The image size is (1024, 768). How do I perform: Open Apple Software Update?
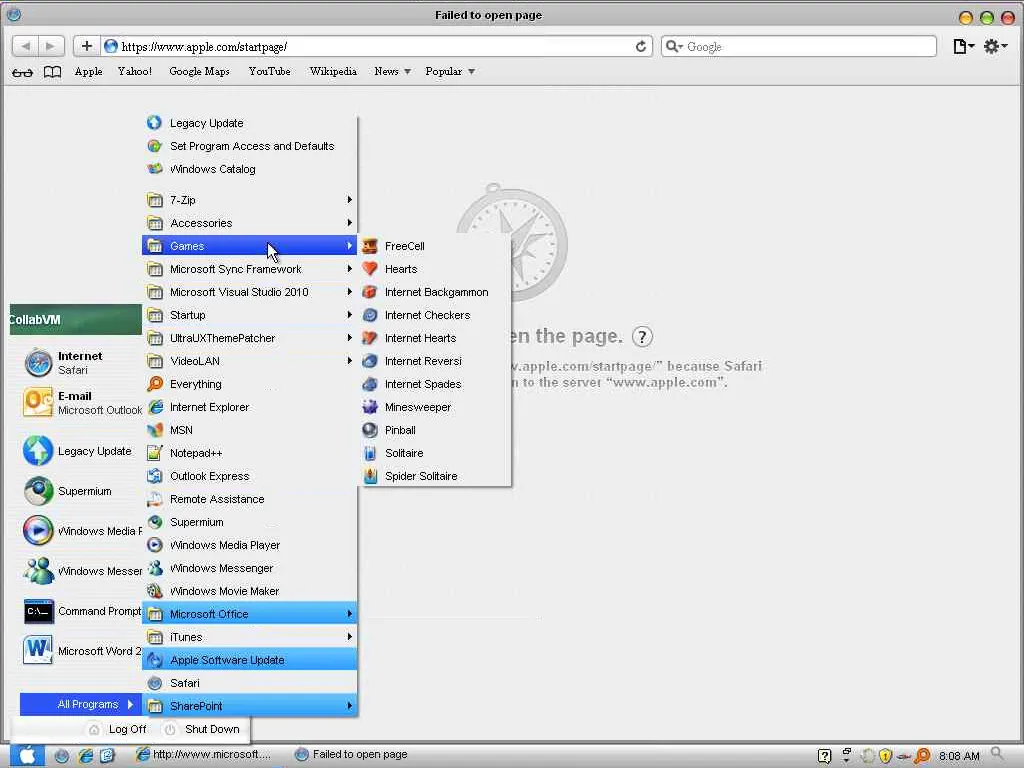[x=249, y=660]
